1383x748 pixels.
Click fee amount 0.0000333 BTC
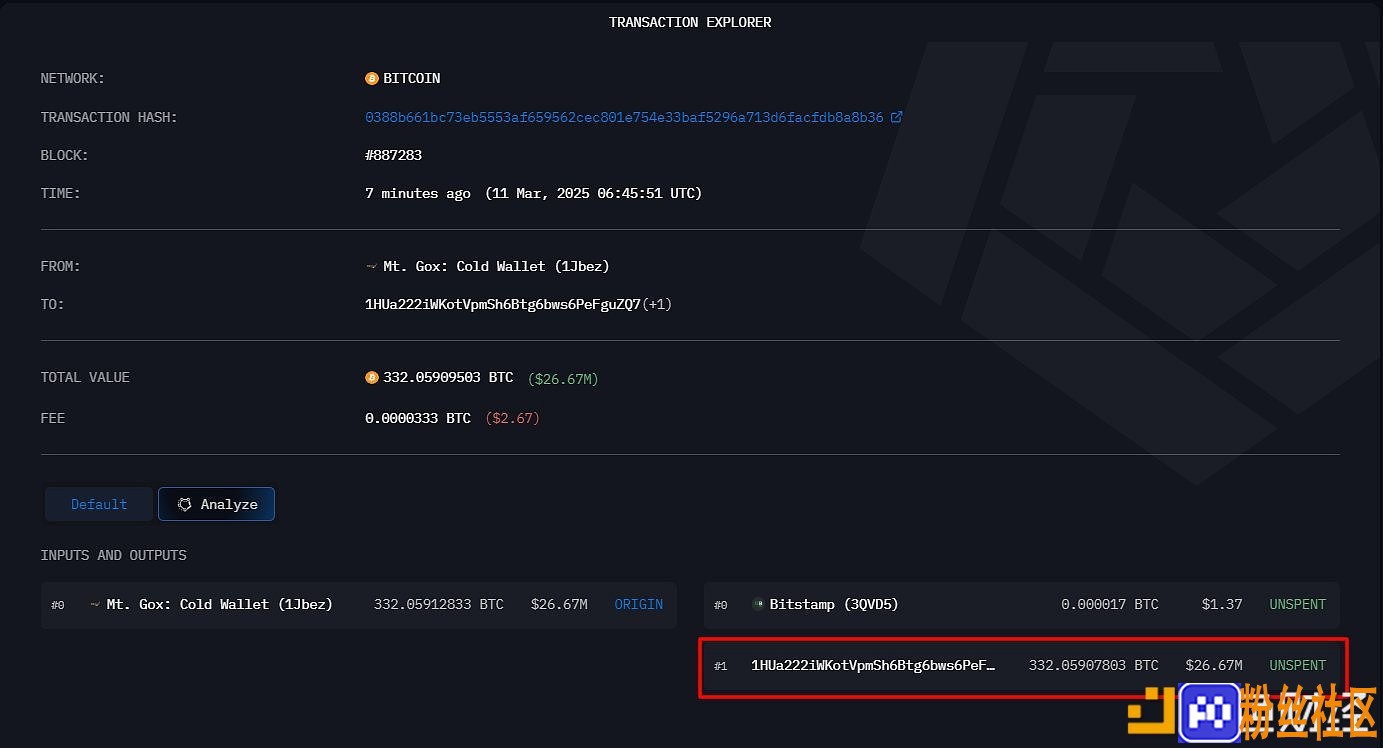coord(418,418)
